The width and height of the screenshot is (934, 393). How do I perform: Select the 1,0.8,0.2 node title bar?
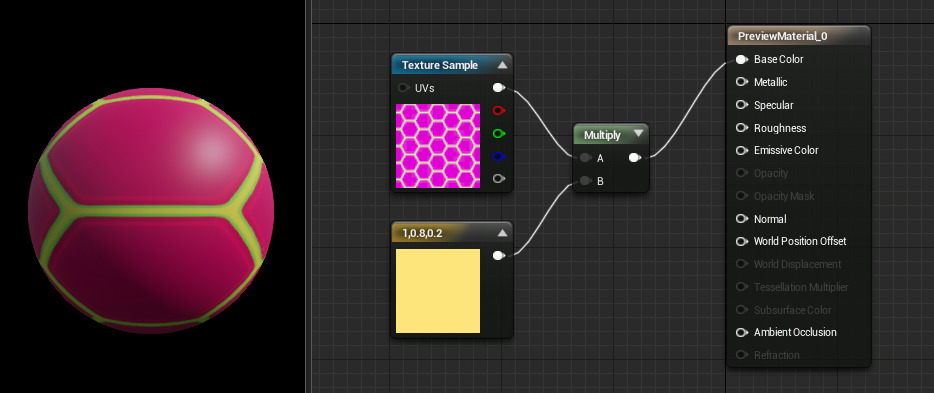pos(452,233)
